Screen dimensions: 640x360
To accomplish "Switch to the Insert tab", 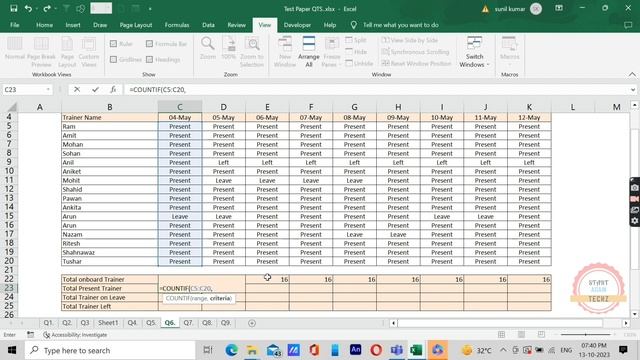I will (73, 25).
